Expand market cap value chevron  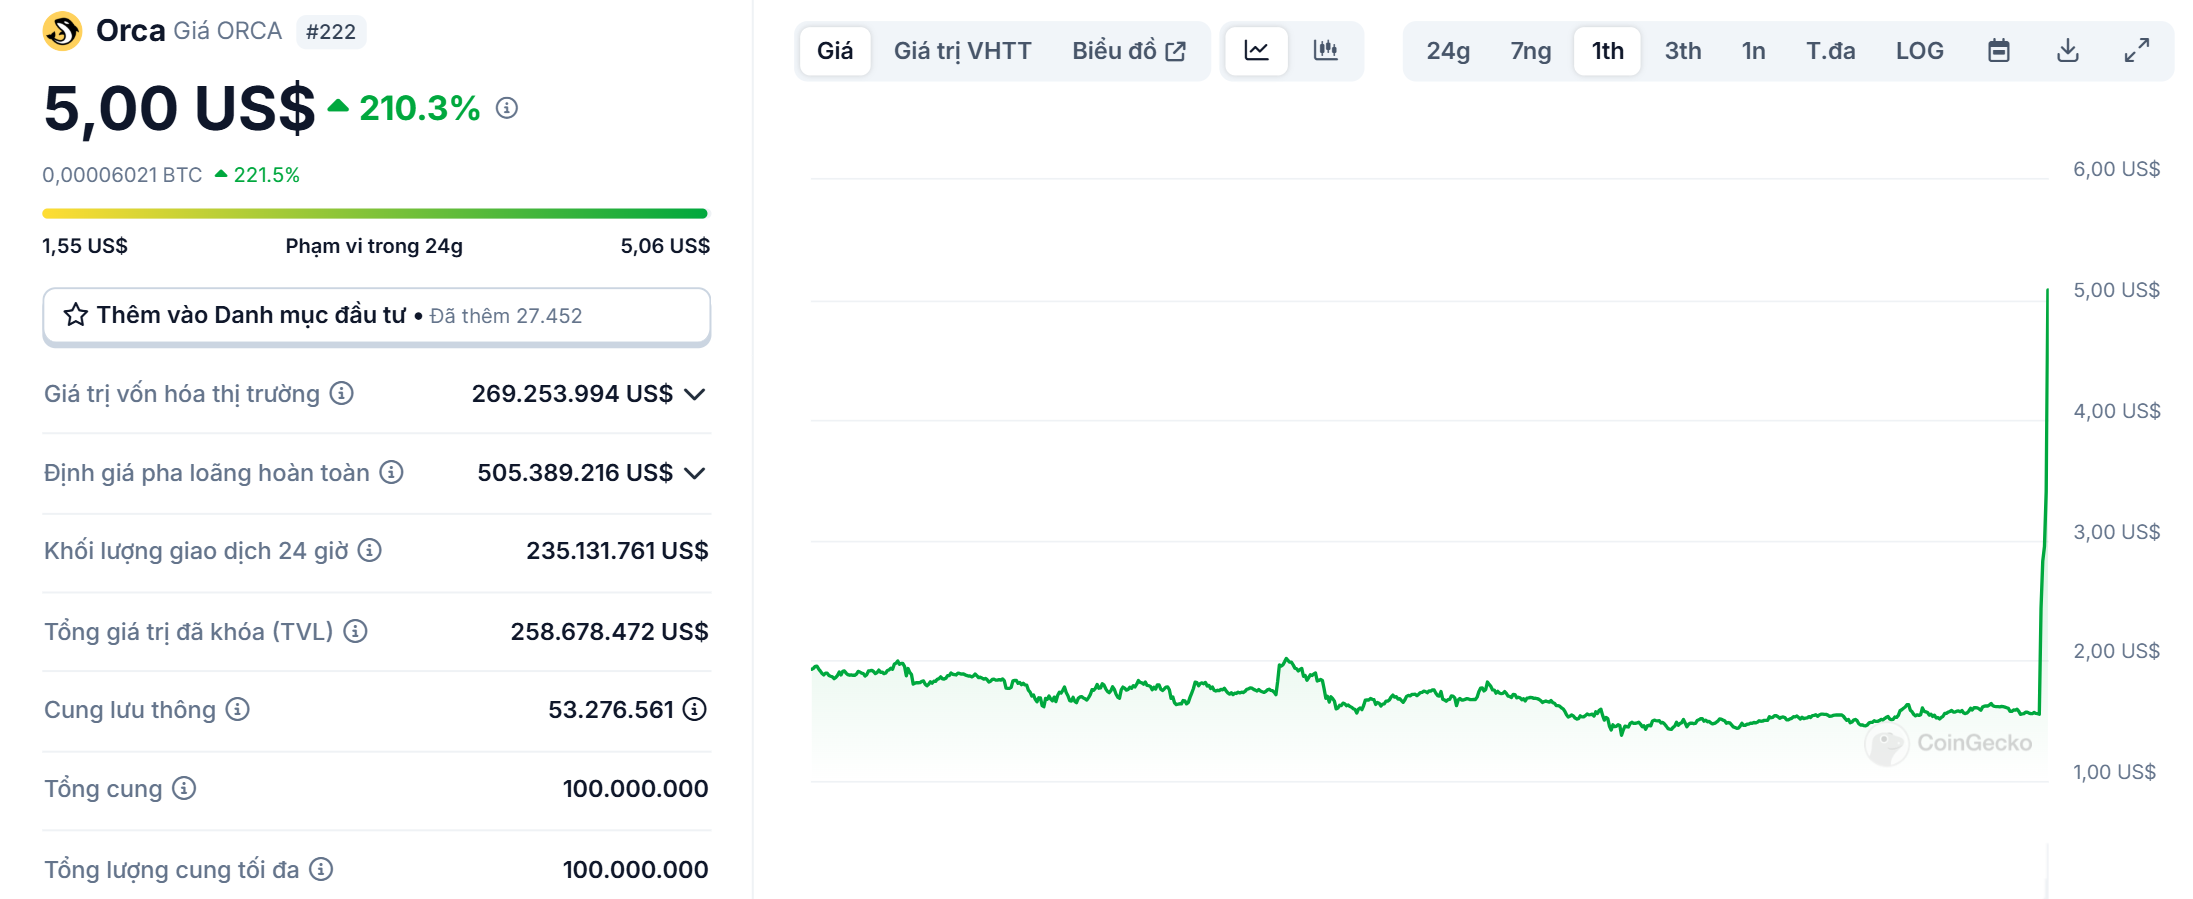coord(695,394)
